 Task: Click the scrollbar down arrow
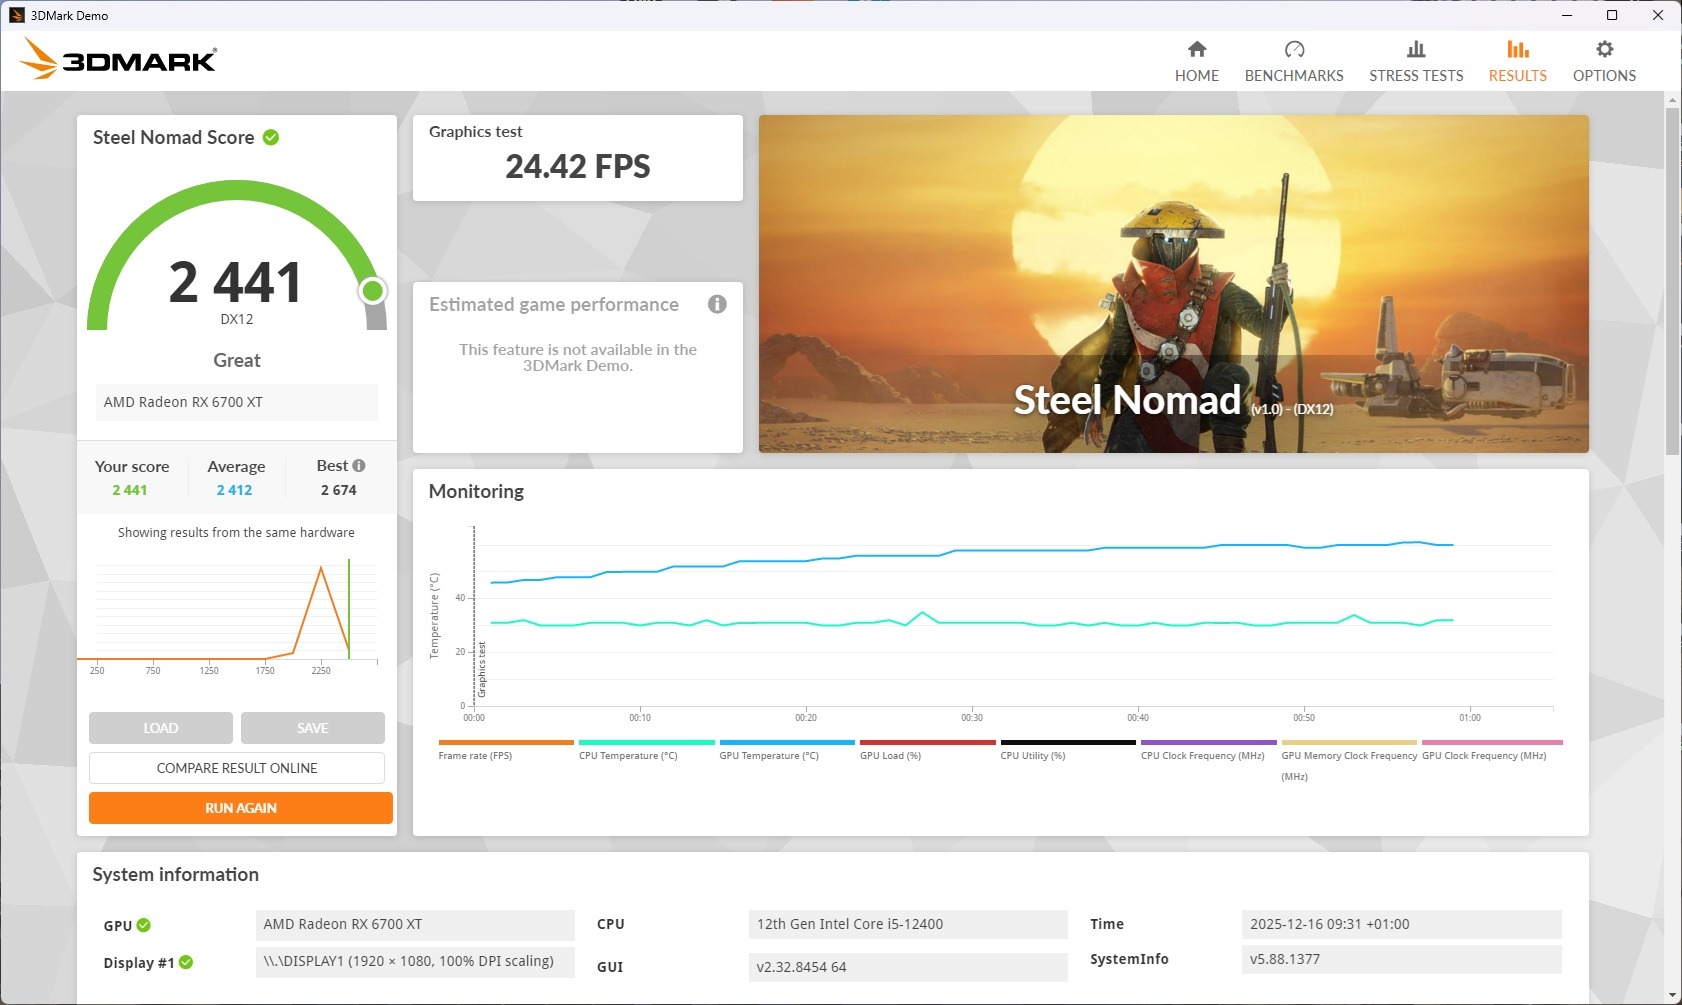pos(1672,996)
